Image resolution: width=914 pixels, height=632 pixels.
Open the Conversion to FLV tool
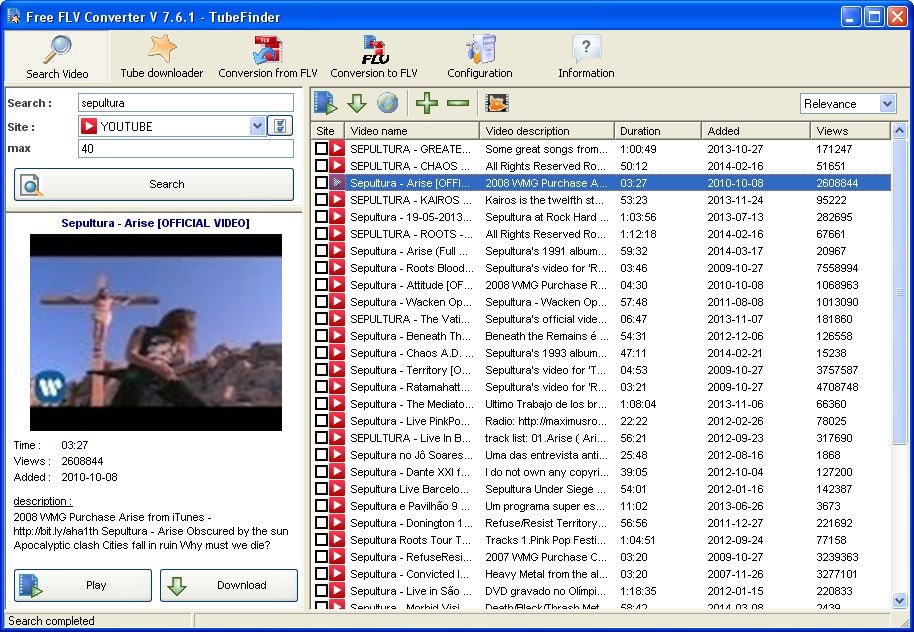pos(374,56)
